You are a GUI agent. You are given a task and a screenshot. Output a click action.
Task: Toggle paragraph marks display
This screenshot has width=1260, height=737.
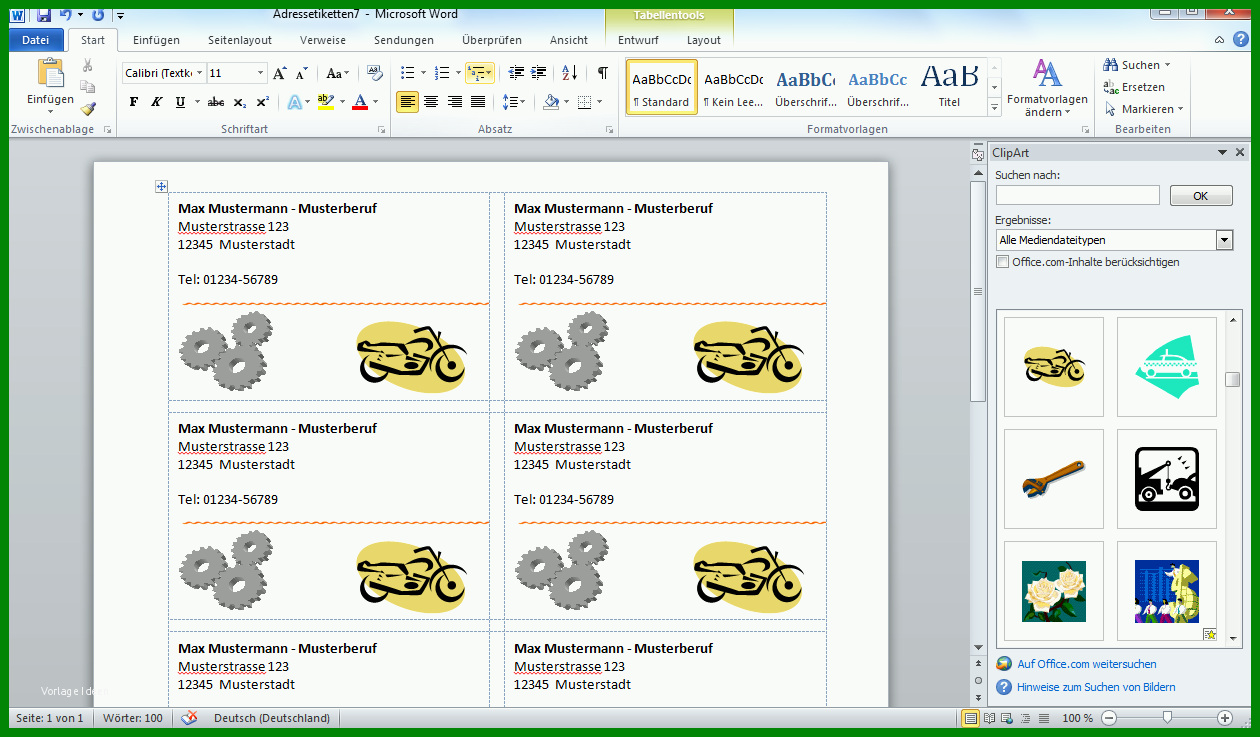coord(602,73)
